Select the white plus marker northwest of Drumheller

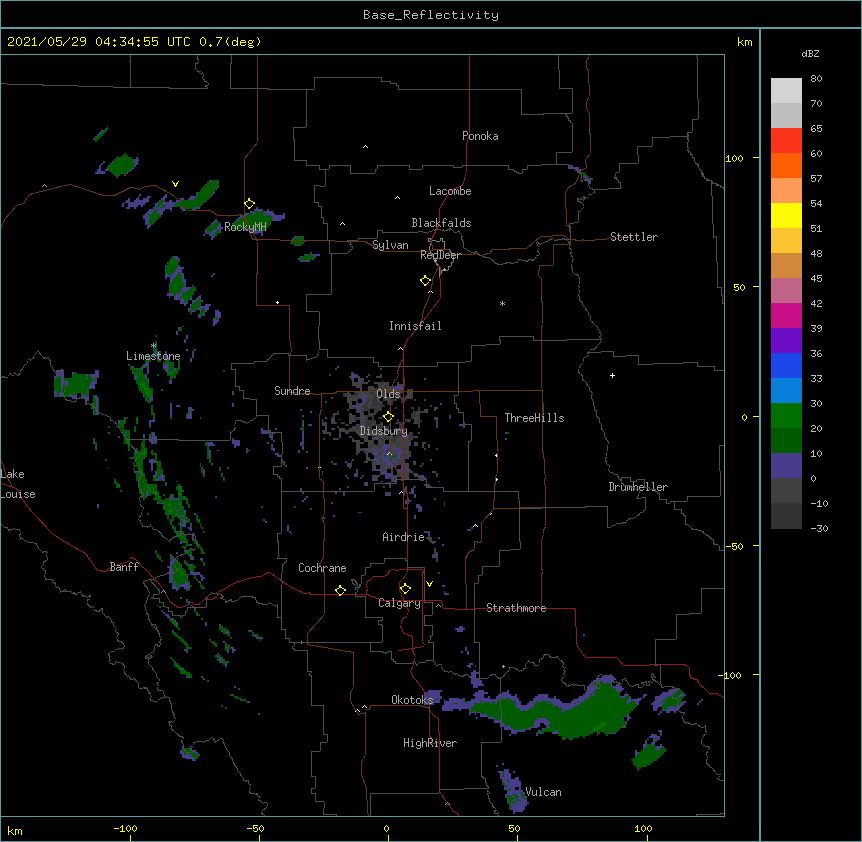pos(612,375)
